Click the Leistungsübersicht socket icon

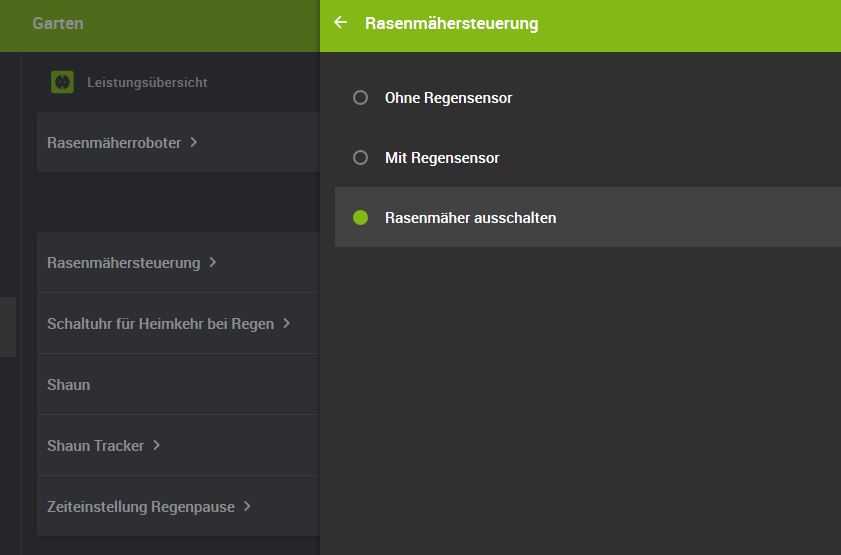click(x=63, y=82)
